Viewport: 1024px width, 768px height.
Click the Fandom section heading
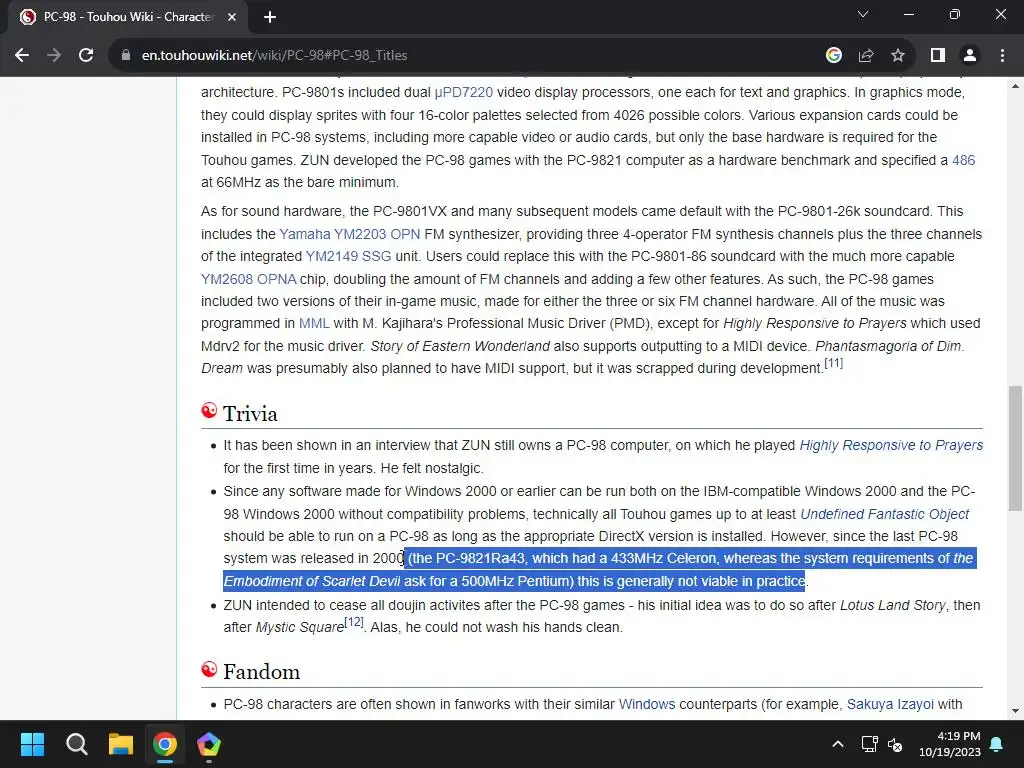pyautogui.click(x=261, y=671)
